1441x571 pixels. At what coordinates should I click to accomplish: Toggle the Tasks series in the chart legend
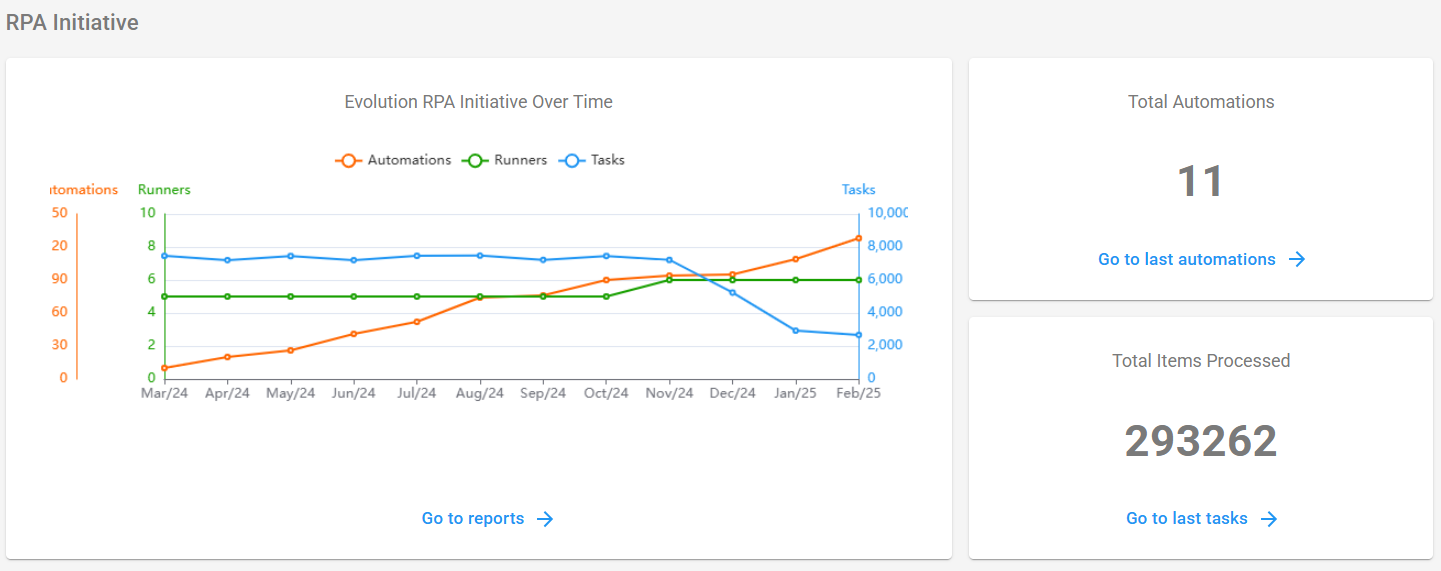tap(591, 160)
